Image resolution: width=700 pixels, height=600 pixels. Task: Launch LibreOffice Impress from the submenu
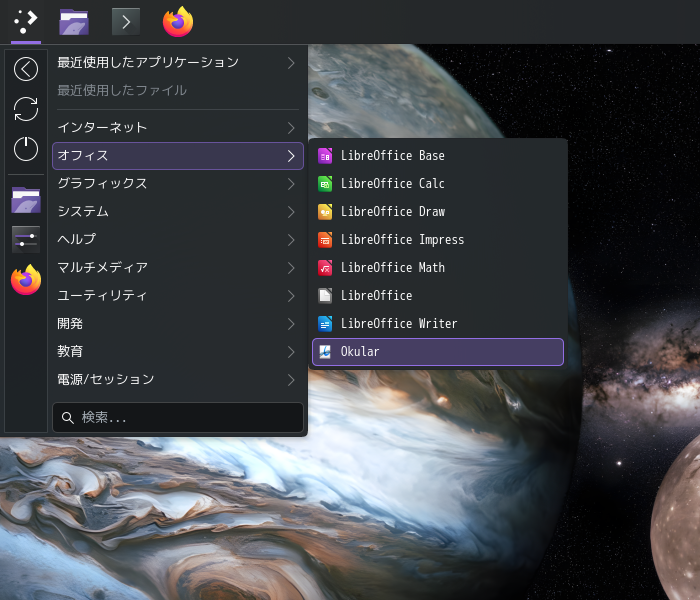tap(438, 240)
